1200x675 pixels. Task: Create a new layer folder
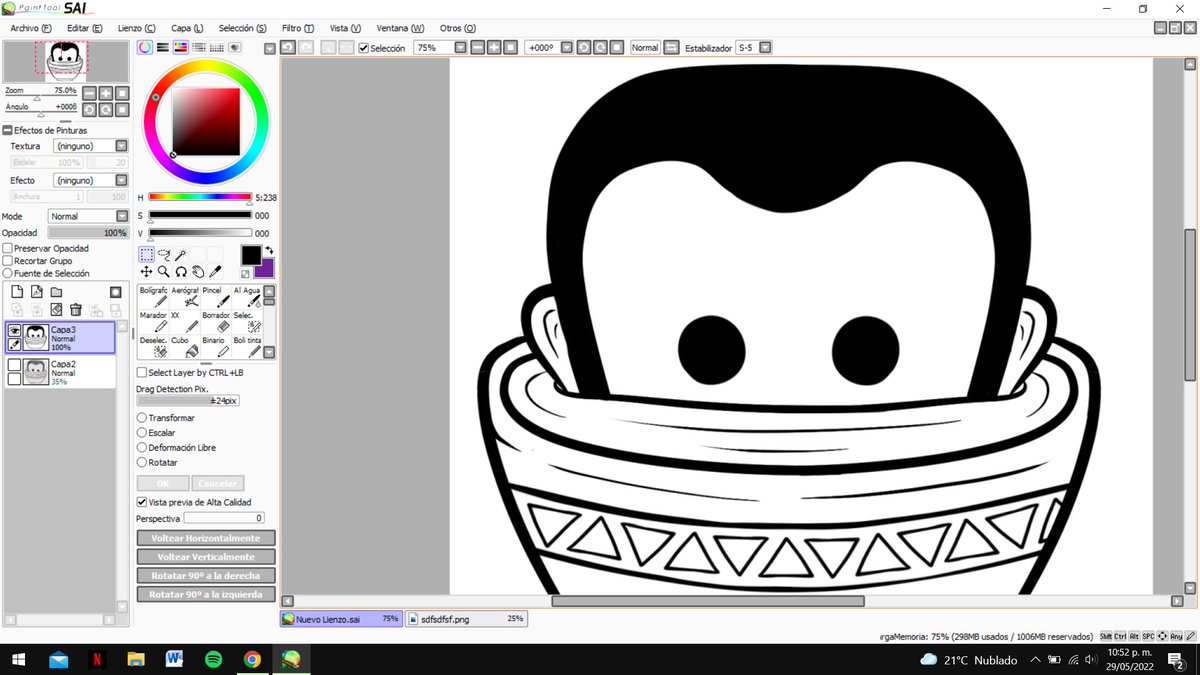click(x=56, y=292)
